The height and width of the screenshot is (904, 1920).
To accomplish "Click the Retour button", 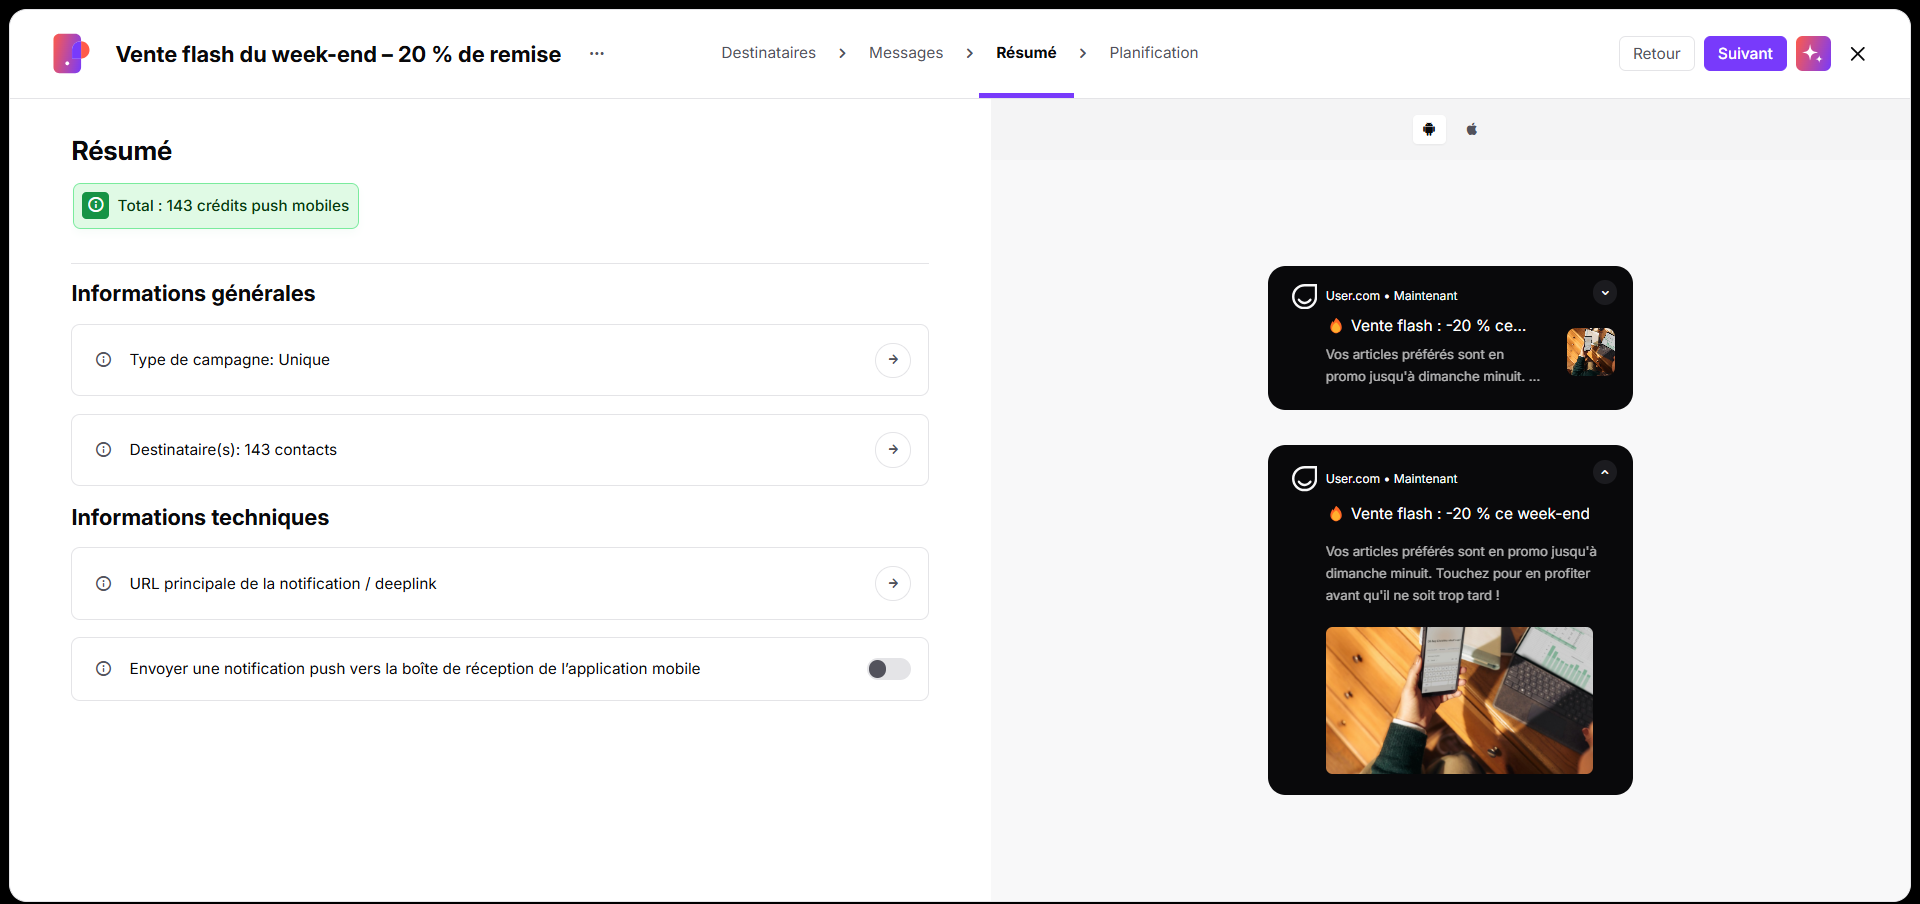I will click(1656, 54).
